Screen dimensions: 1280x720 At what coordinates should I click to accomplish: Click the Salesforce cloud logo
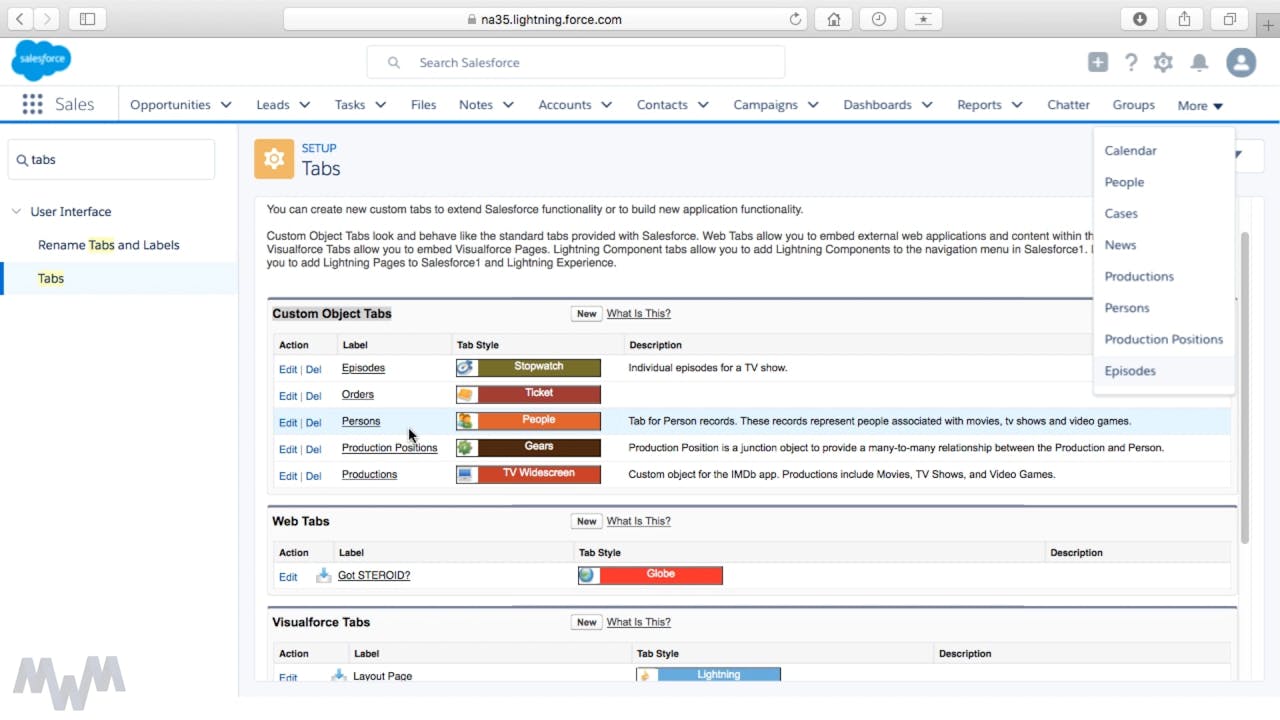tap(41, 60)
